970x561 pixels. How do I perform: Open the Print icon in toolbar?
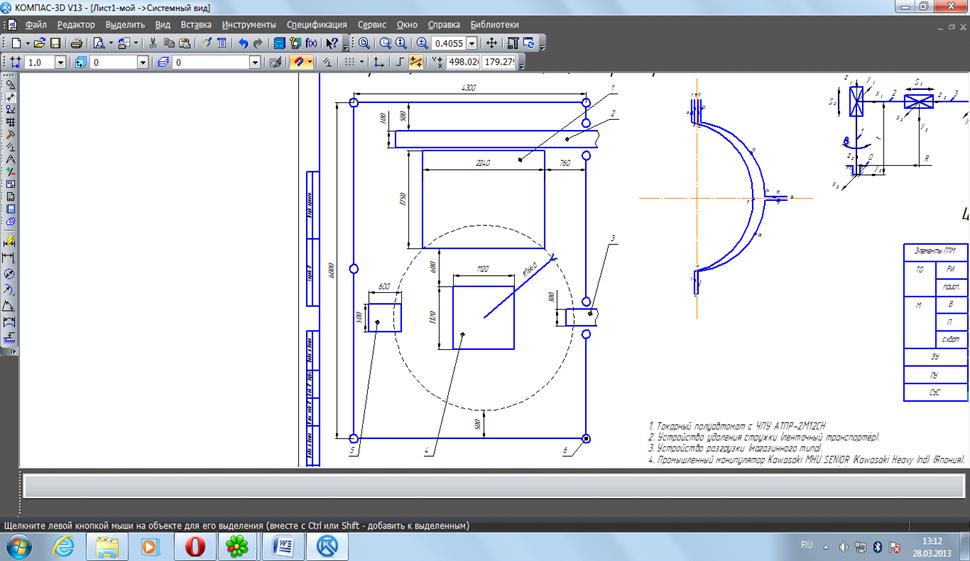point(74,44)
